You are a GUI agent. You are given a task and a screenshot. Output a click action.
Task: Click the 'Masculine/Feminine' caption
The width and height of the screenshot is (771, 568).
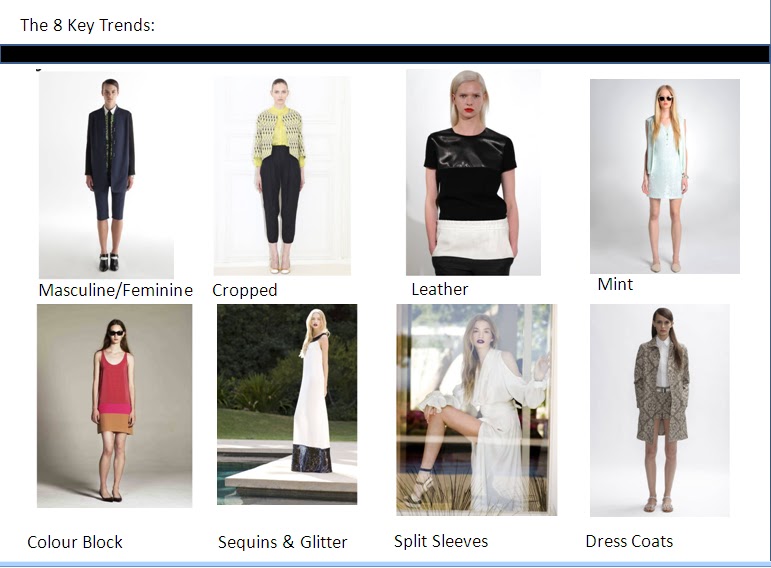click(x=116, y=290)
